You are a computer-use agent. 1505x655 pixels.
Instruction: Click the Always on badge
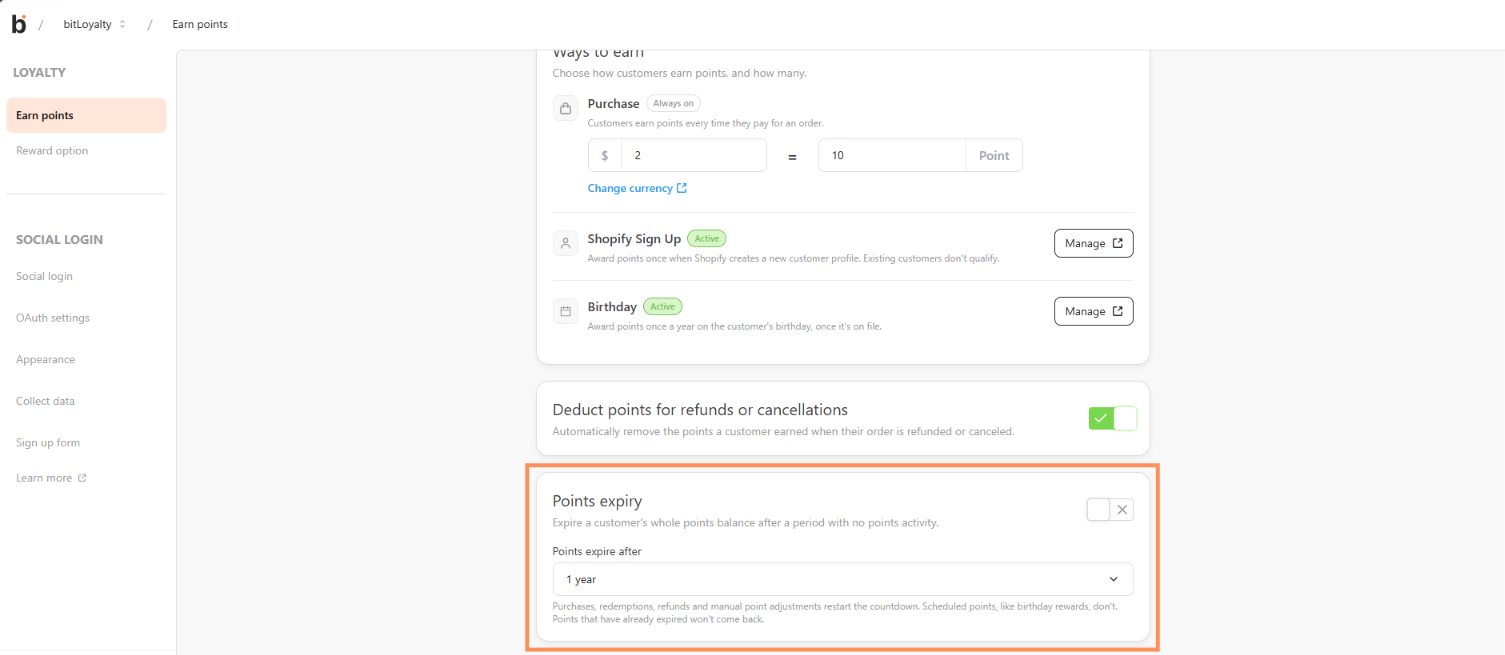pos(673,103)
